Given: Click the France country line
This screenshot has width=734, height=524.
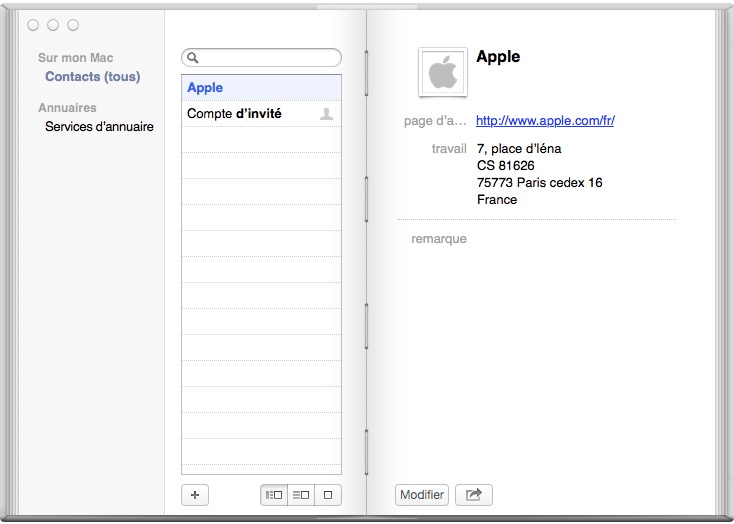Looking at the screenshot, I should (497, 200).
